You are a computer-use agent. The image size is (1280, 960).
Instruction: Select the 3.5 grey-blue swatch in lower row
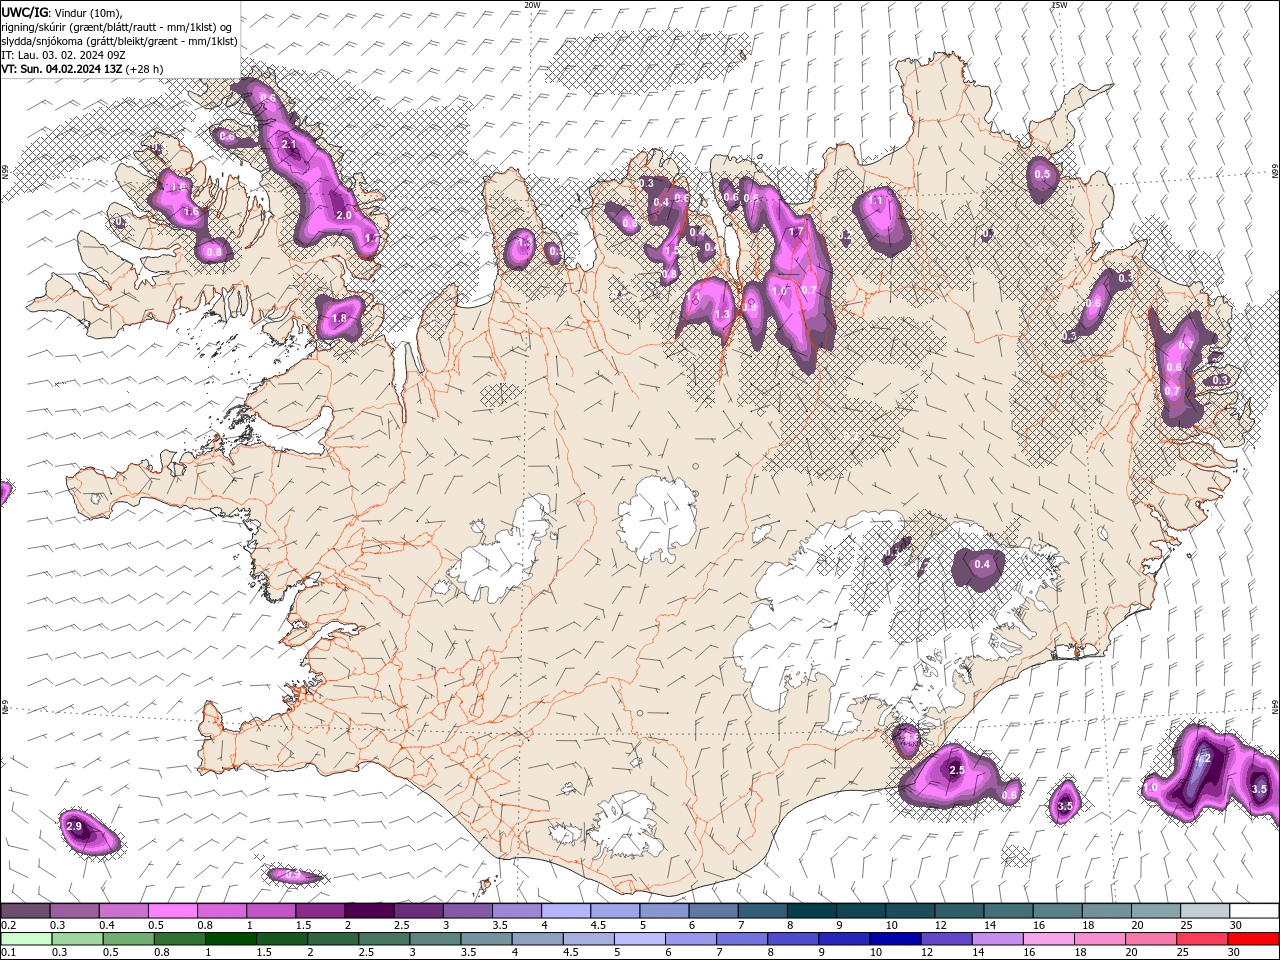click(x=485, y=939)
